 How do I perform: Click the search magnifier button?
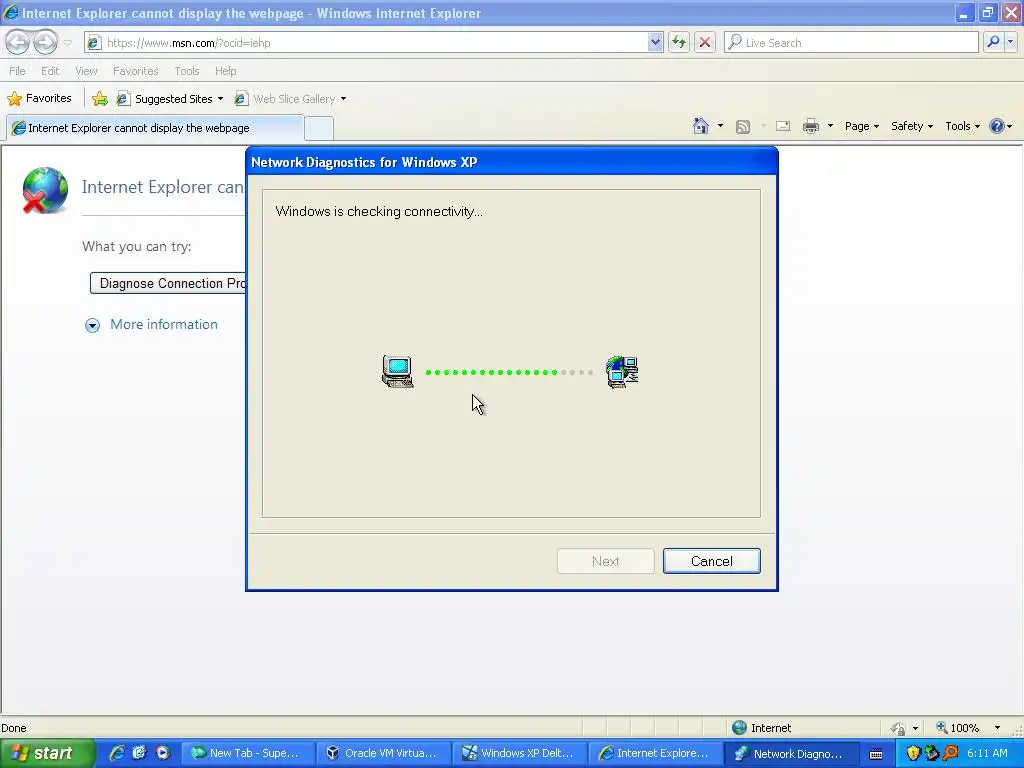coord(993,42)
